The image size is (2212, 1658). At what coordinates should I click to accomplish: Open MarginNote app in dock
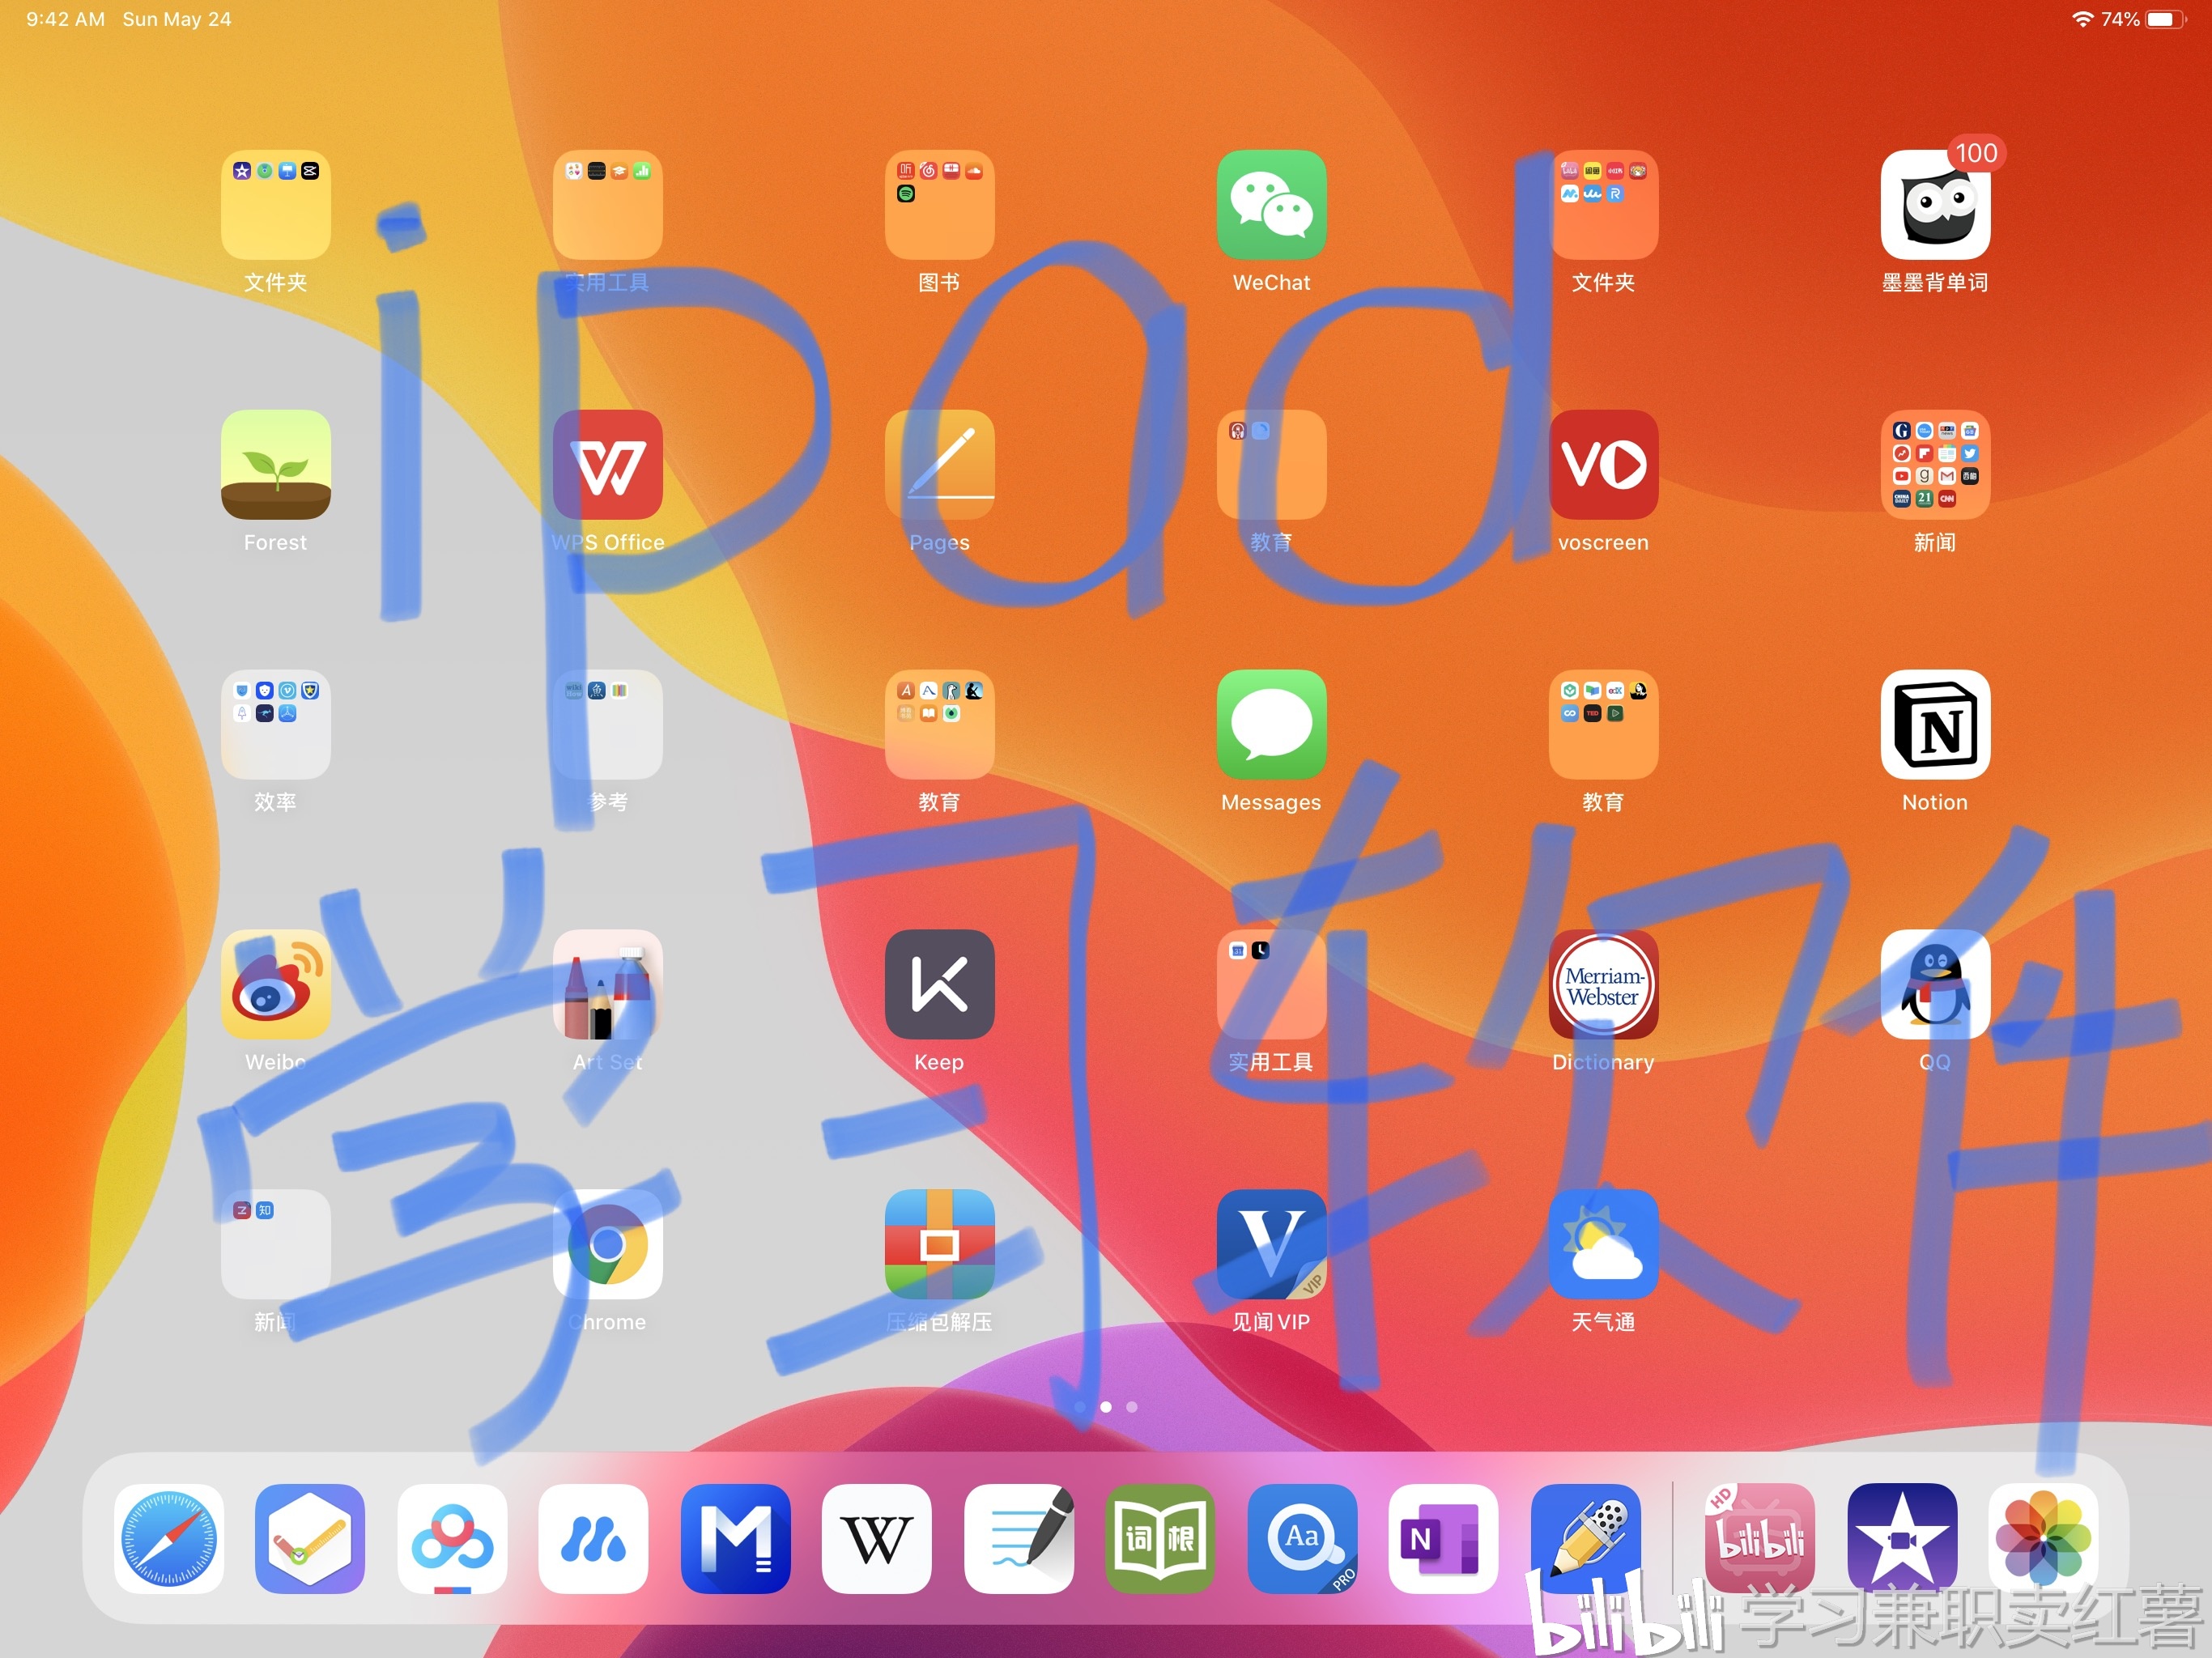pyautogui.click(x=735, y=1539)
